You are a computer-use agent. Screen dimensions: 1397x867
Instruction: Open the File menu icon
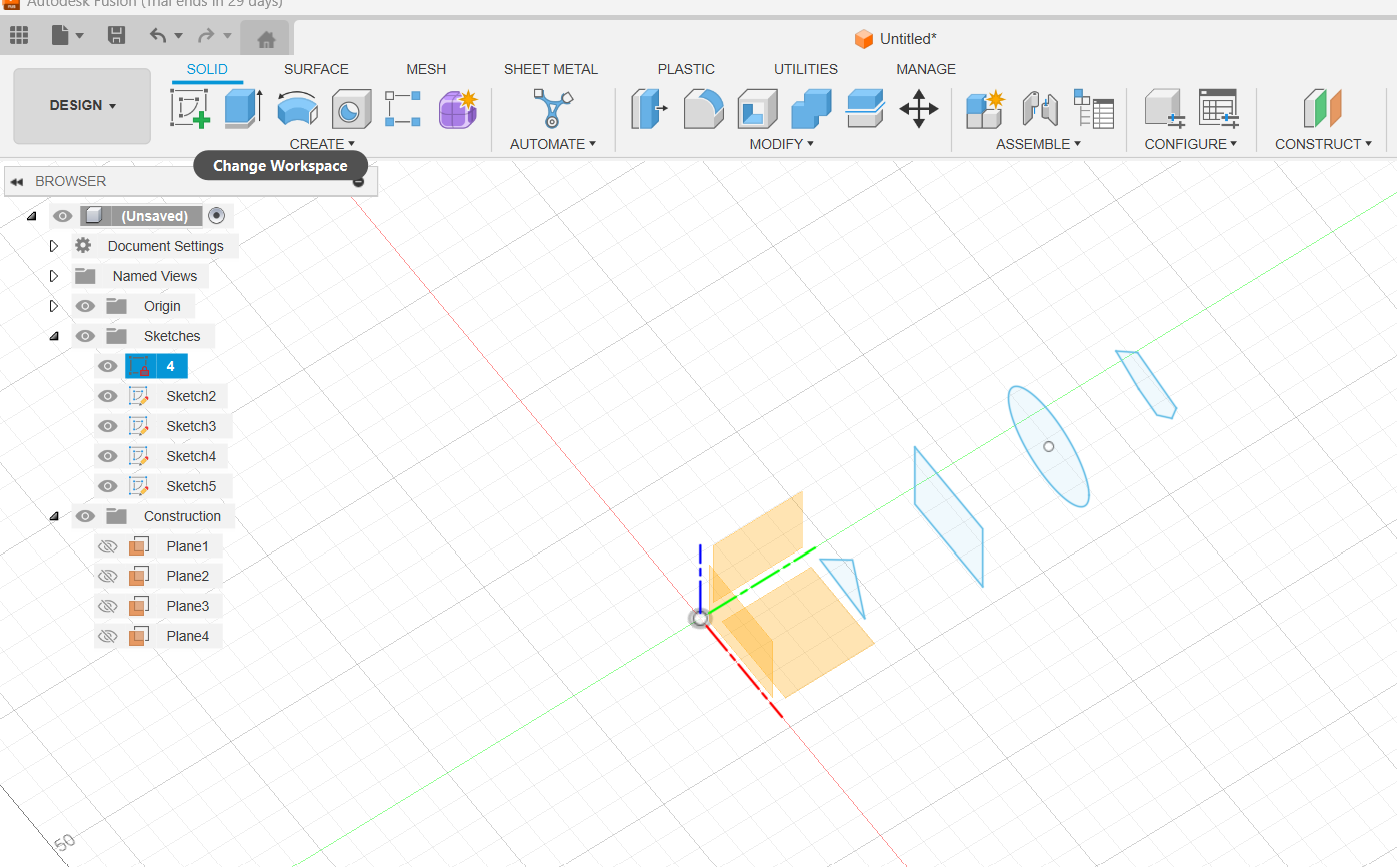61,36
